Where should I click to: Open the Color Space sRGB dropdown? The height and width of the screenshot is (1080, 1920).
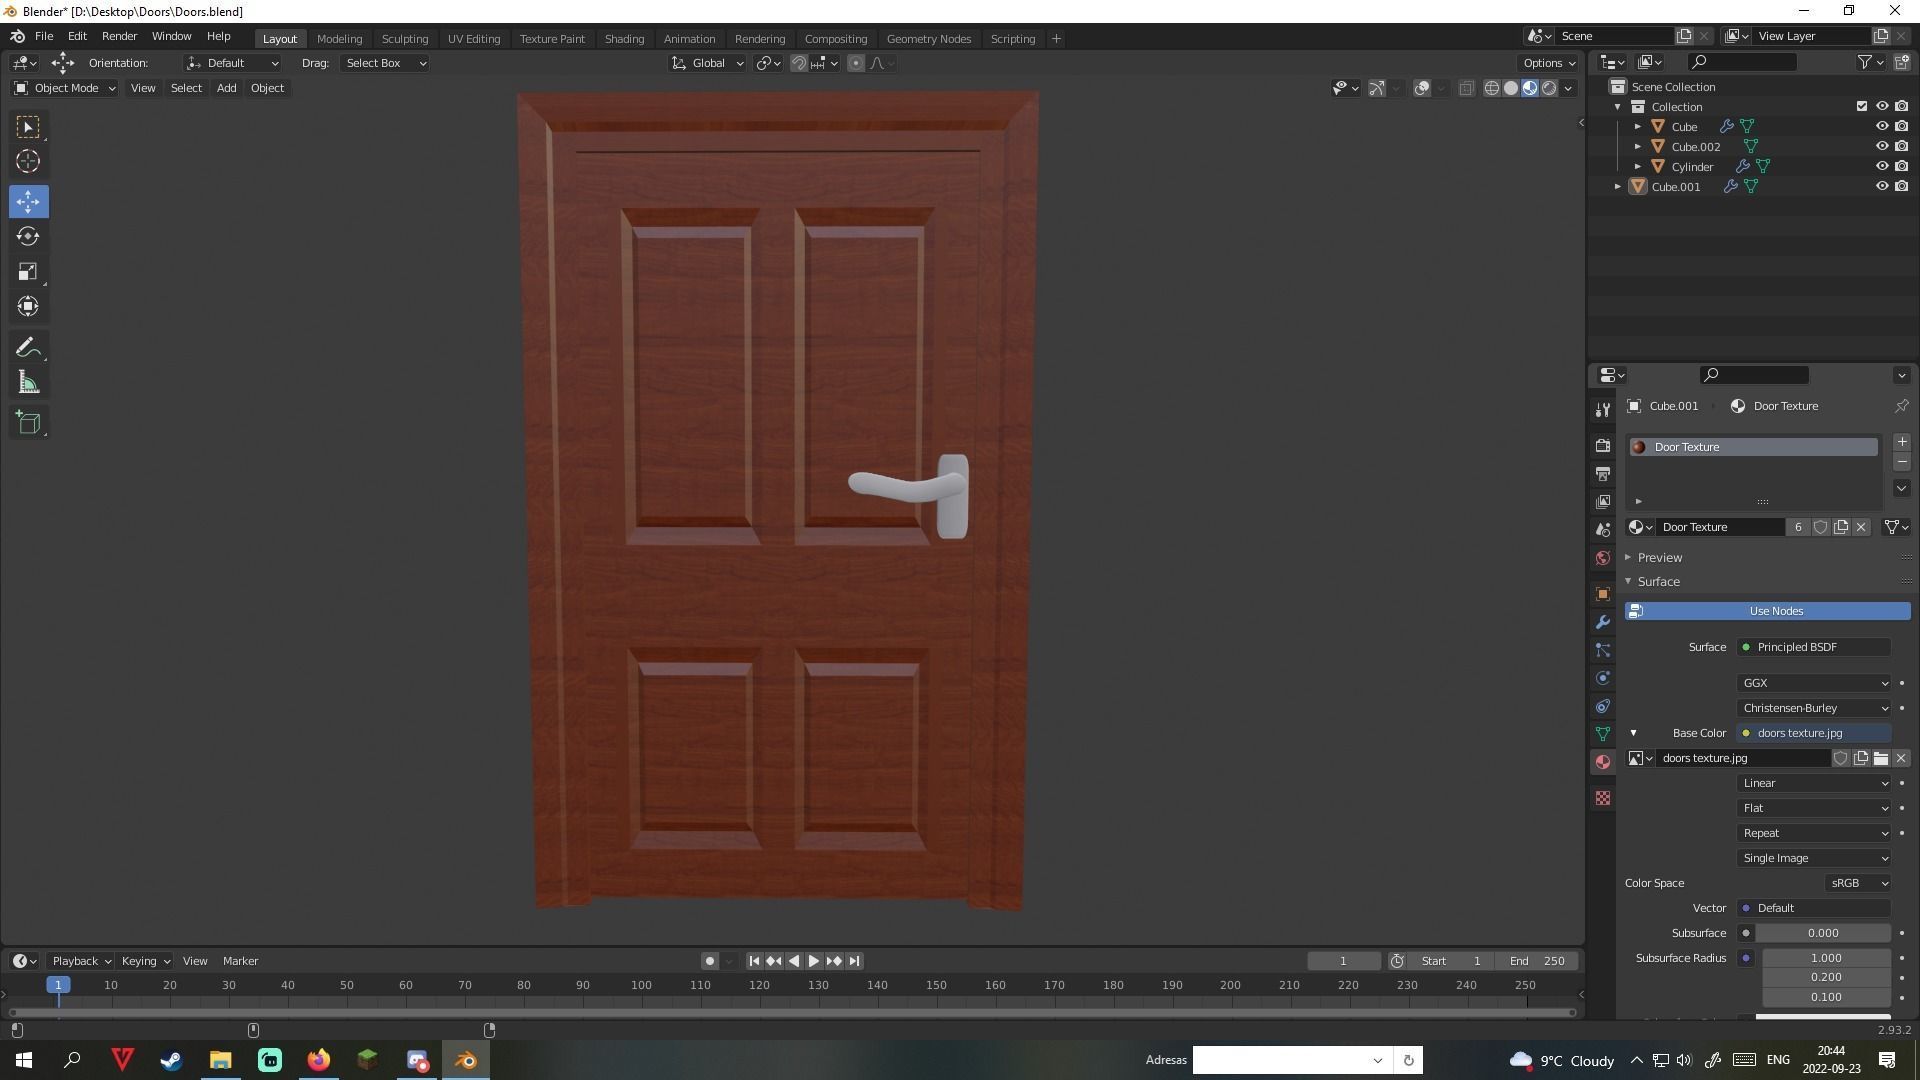pos(1858,883)
